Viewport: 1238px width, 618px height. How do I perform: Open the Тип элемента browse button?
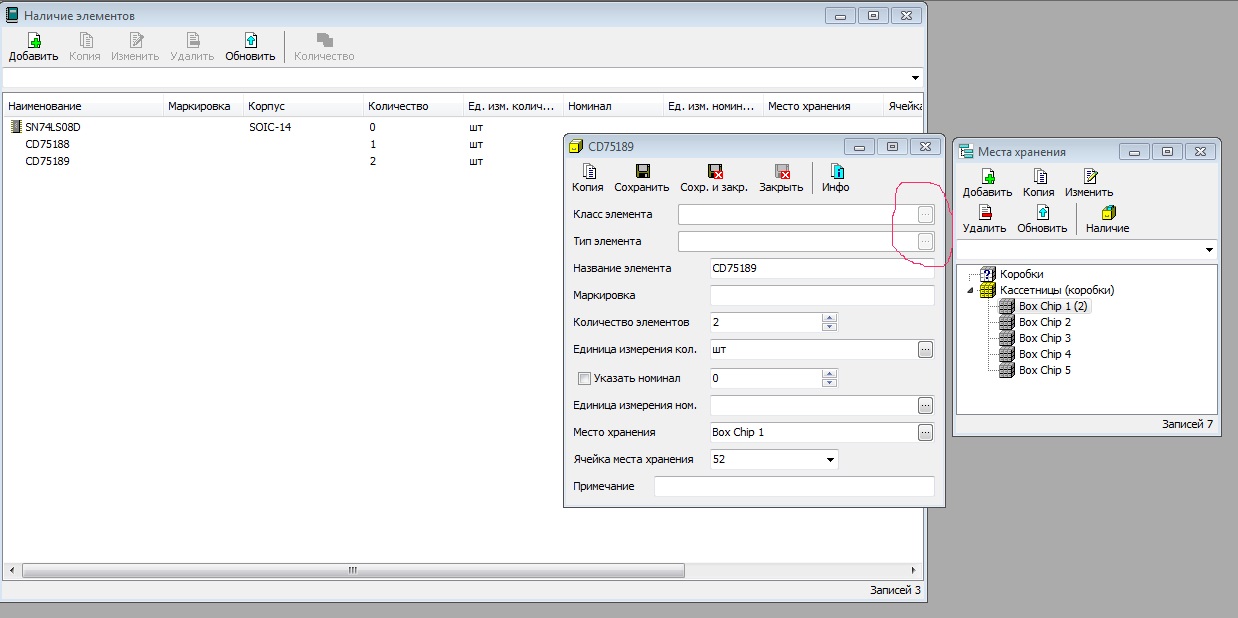coord(925,241)
